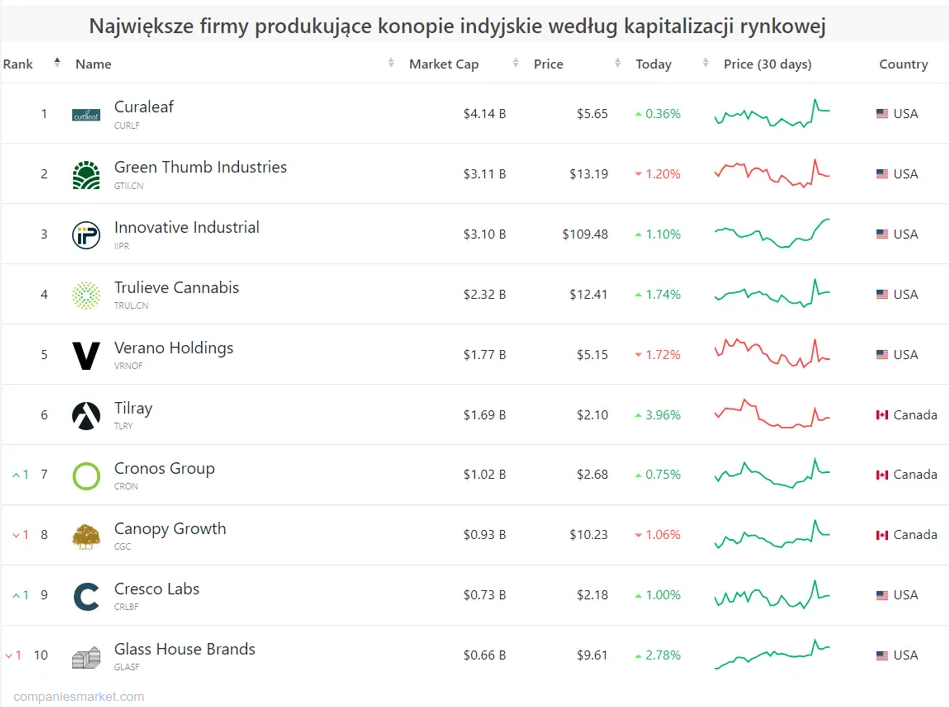
Task: Click the Cresco Labs C logo
Action: coord(86,597)
